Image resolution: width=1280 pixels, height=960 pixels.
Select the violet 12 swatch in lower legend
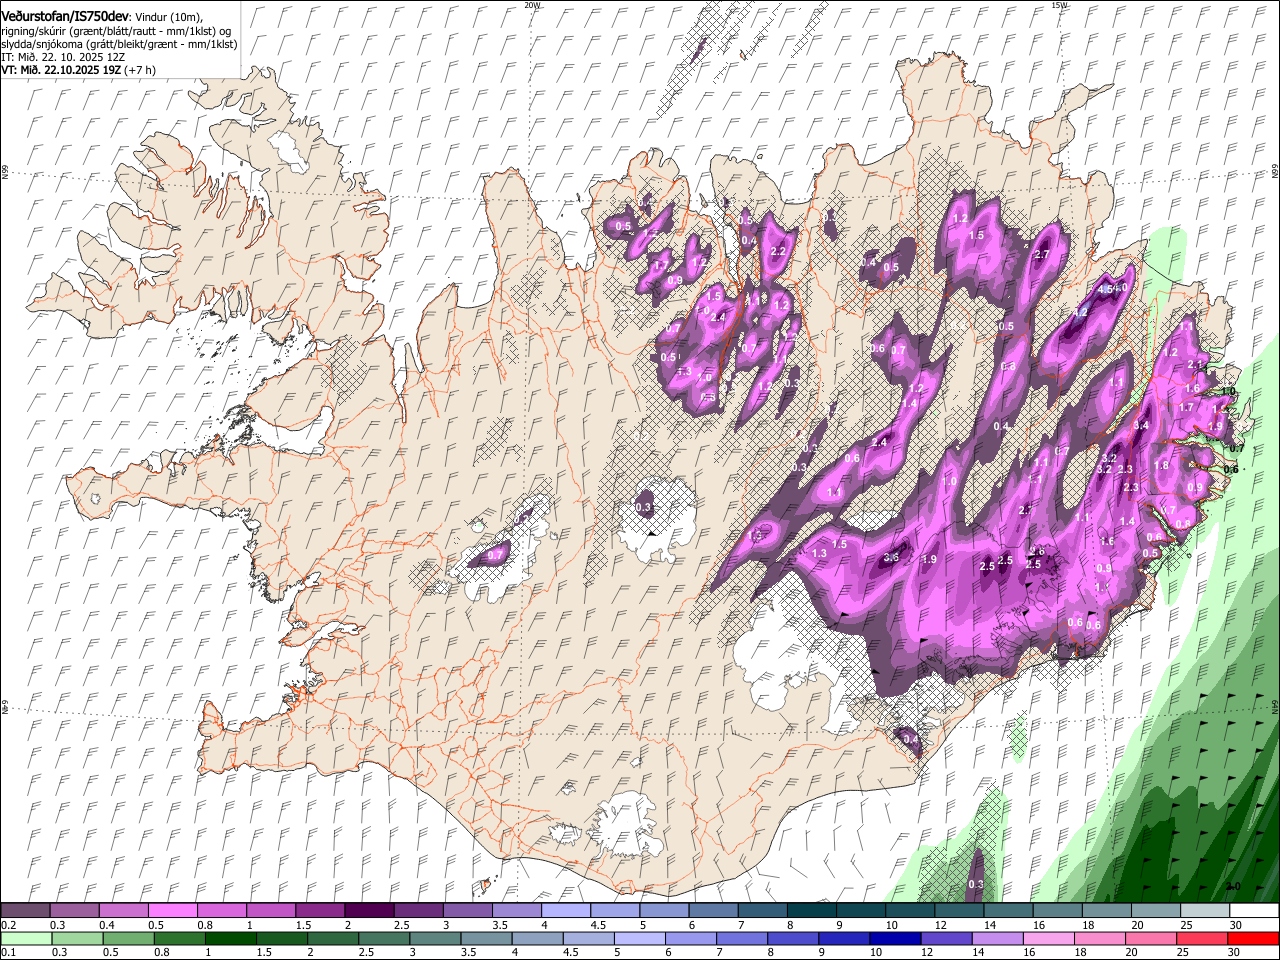coord(947,939)
